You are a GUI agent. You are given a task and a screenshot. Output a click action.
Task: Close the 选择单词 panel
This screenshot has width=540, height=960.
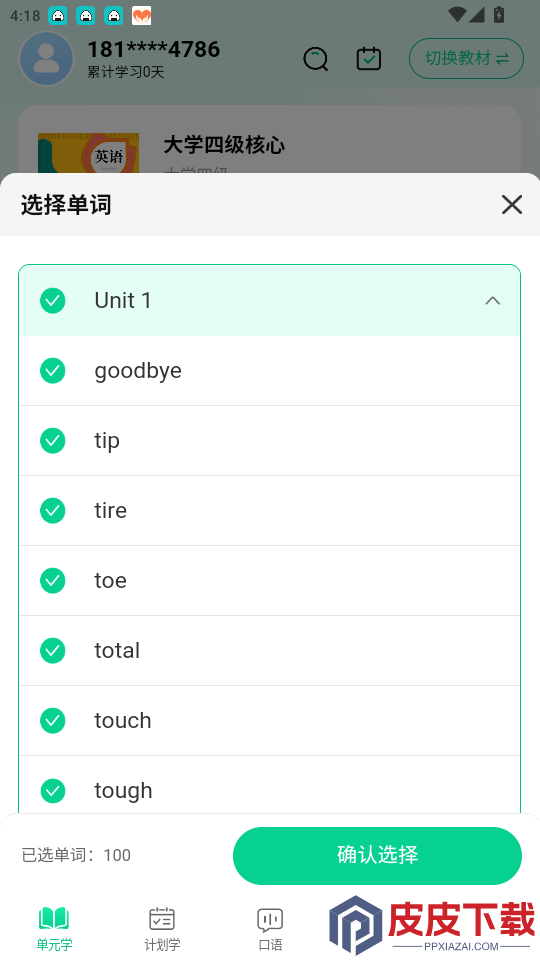coord(512,204)
